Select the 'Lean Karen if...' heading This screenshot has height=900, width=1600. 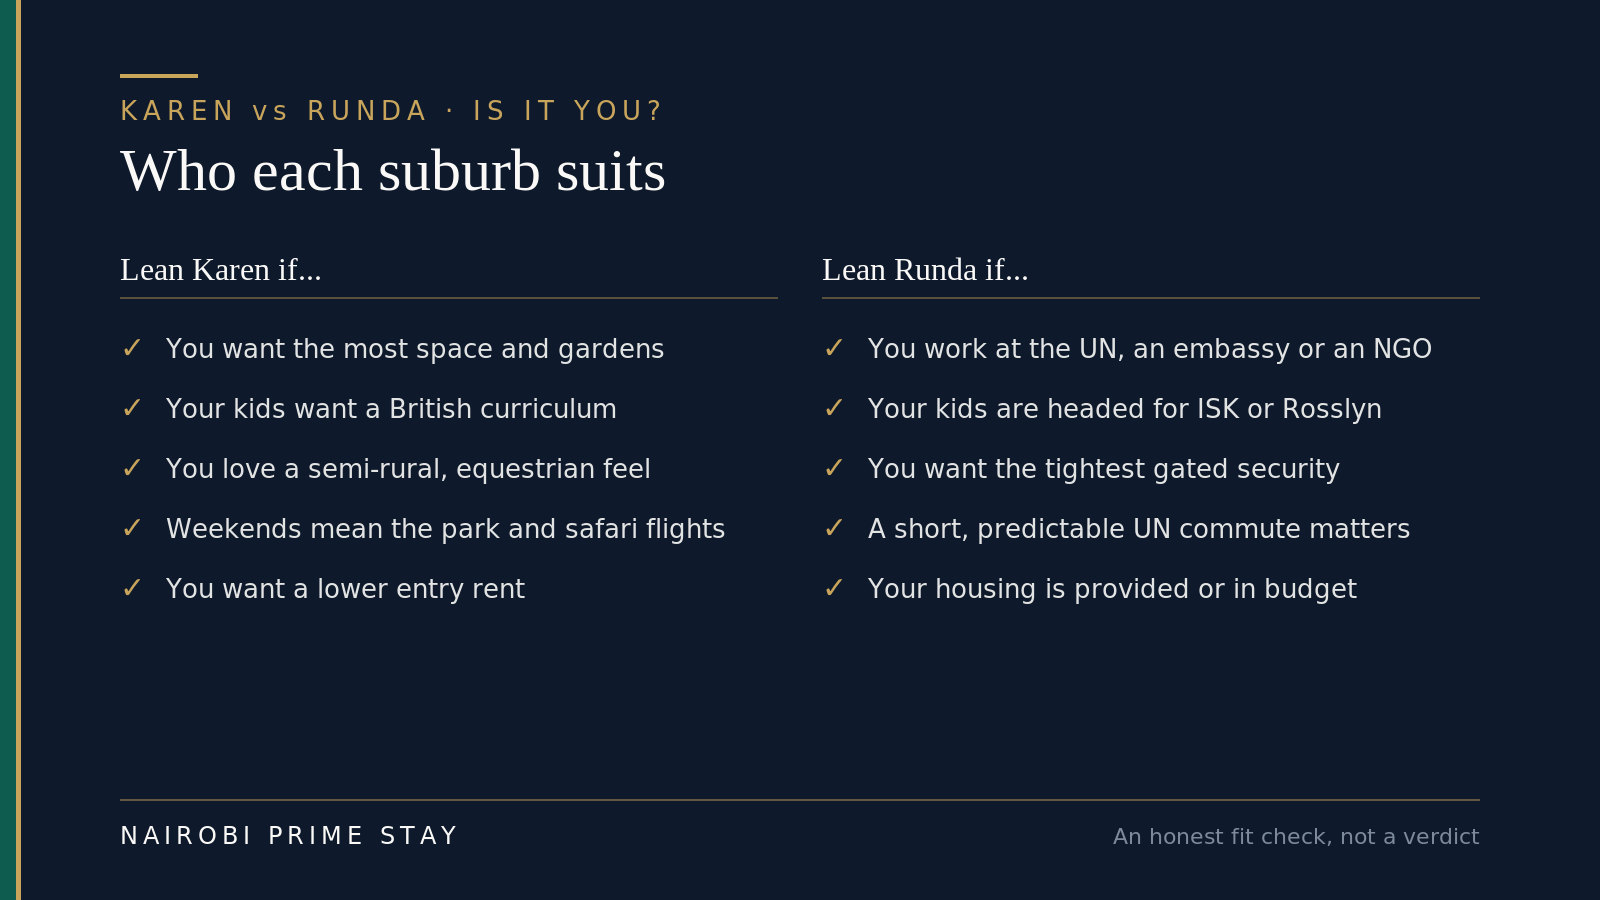tap(221, 270)
